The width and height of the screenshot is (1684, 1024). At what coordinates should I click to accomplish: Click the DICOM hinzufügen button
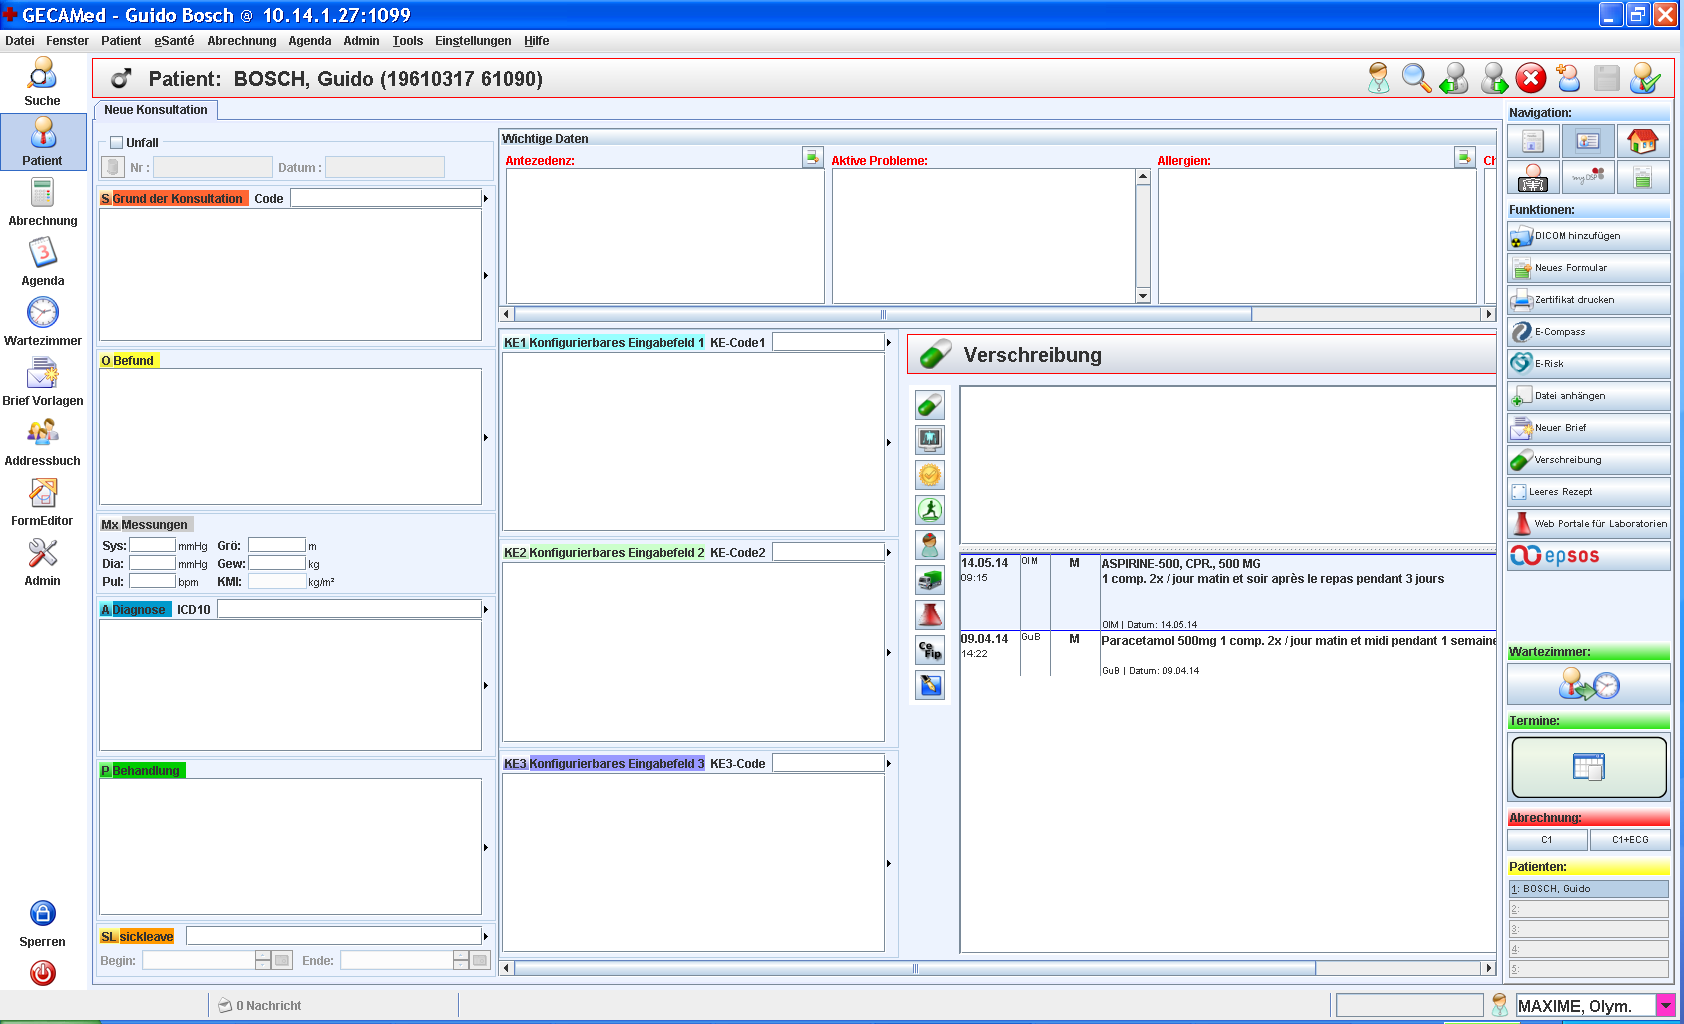tap(1588, 236)
